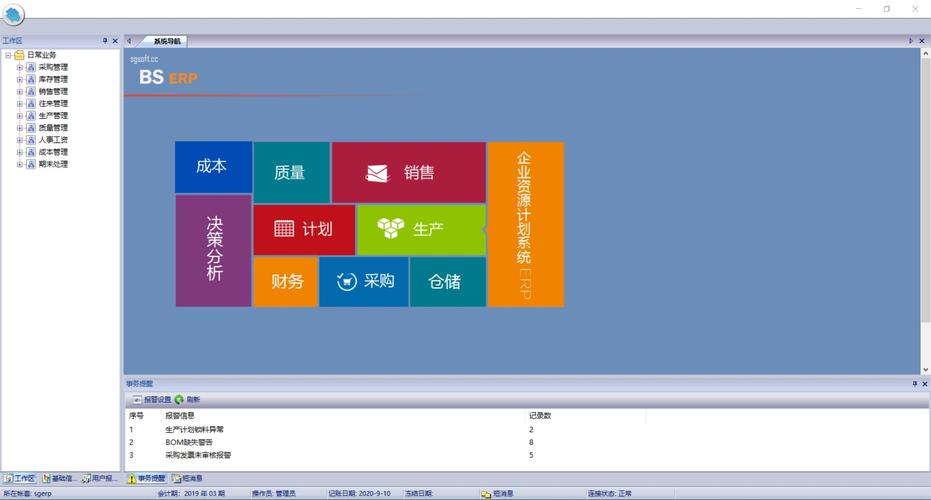Click scroll-down arrow of navigation view
The height and width of the screenshot is (500, 931).
coord(925,369)
